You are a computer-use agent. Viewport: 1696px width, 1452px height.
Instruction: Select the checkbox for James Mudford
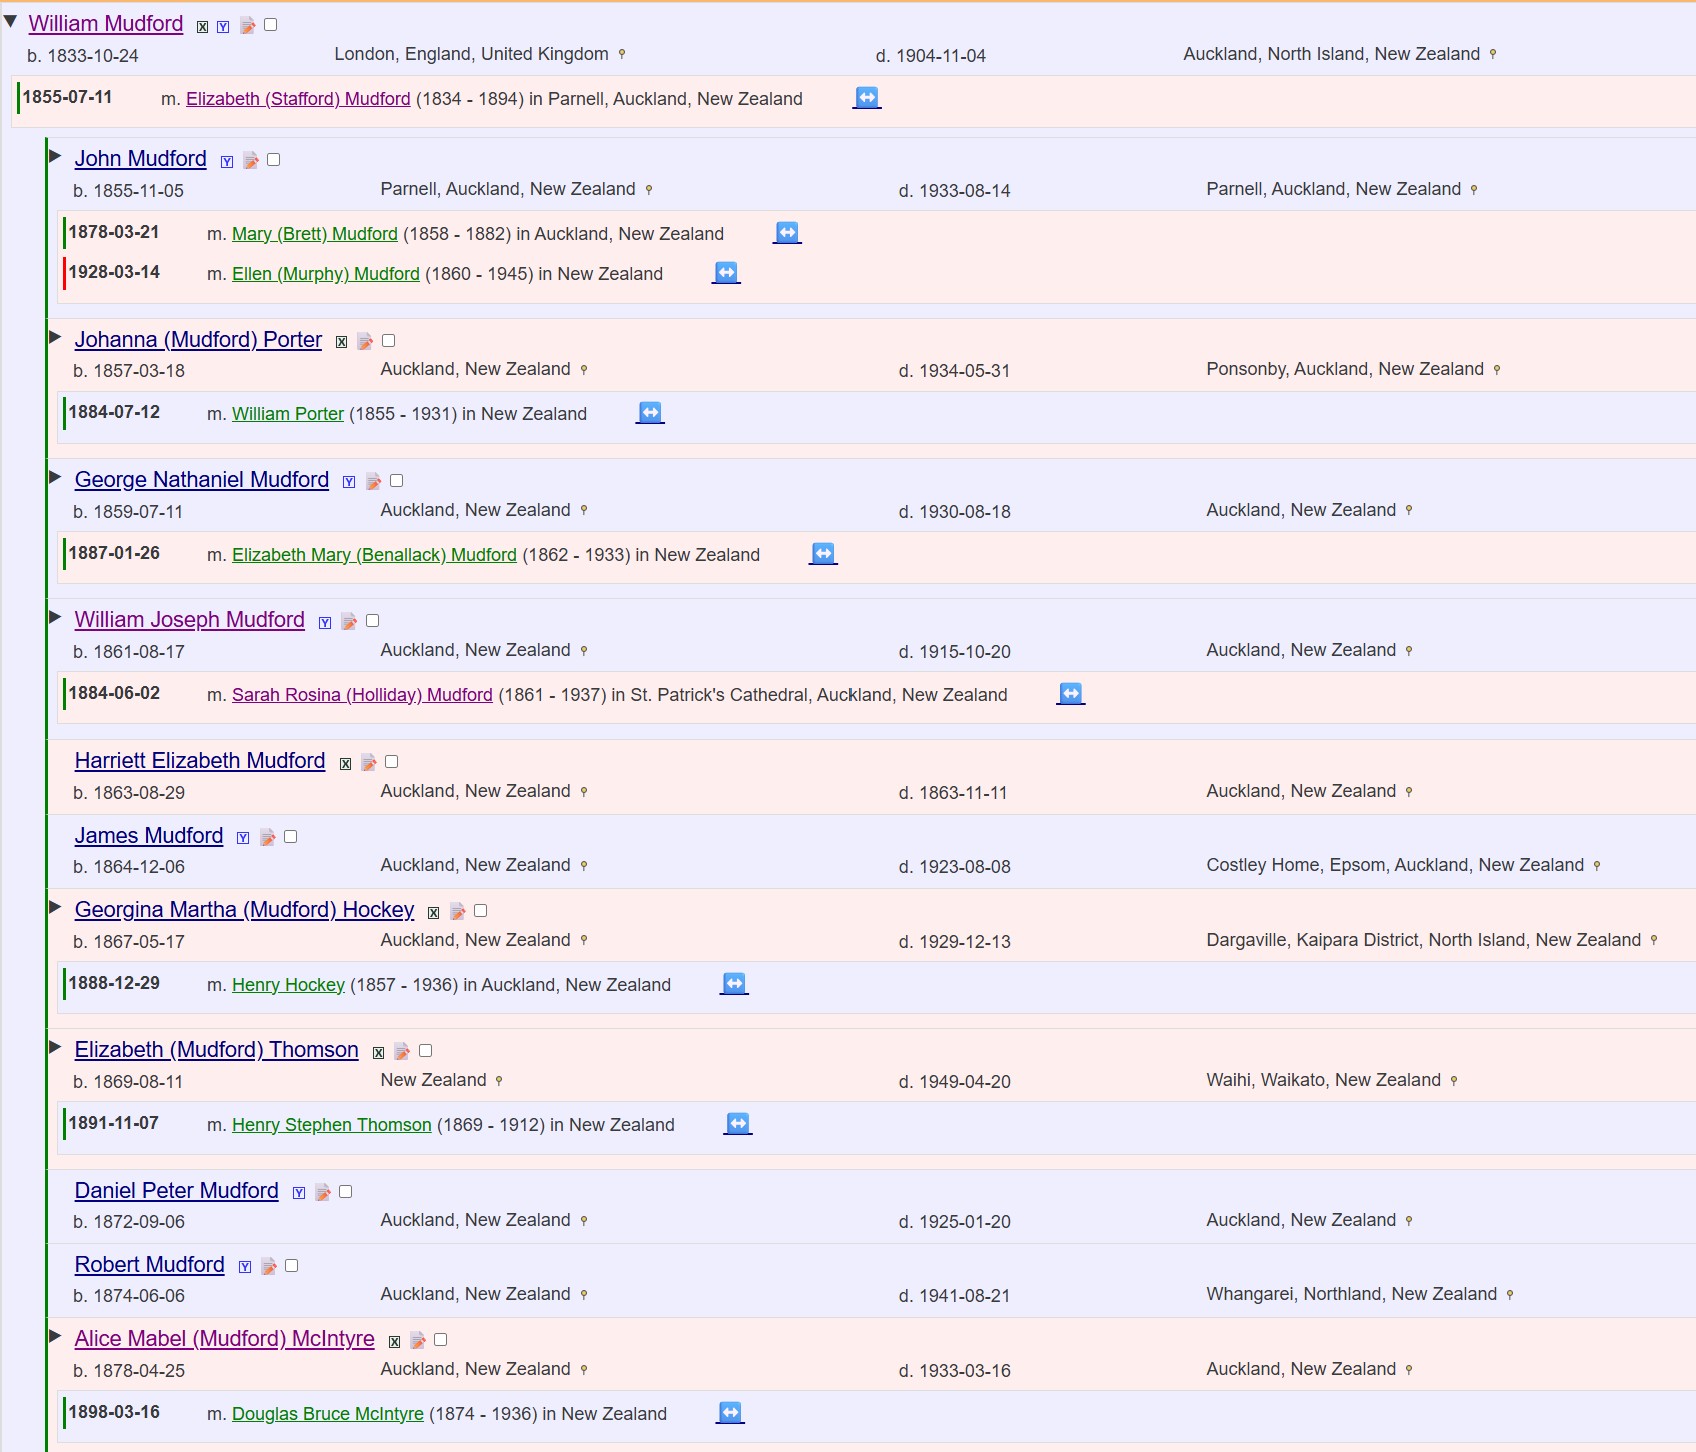(291, 837)
